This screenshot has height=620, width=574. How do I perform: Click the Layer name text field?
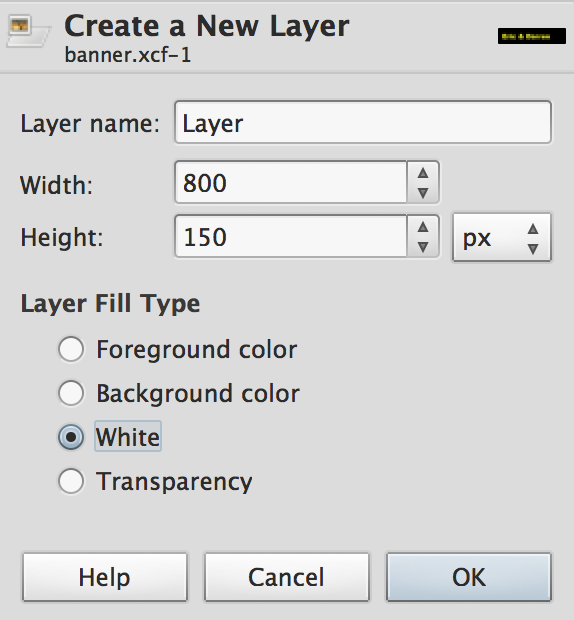[x=363, y=122]
